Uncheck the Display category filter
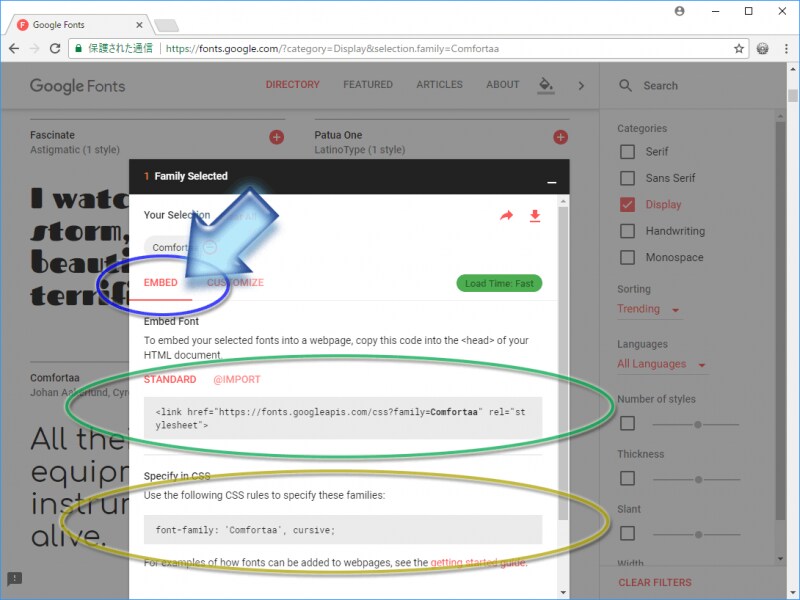 coord(627,204)
